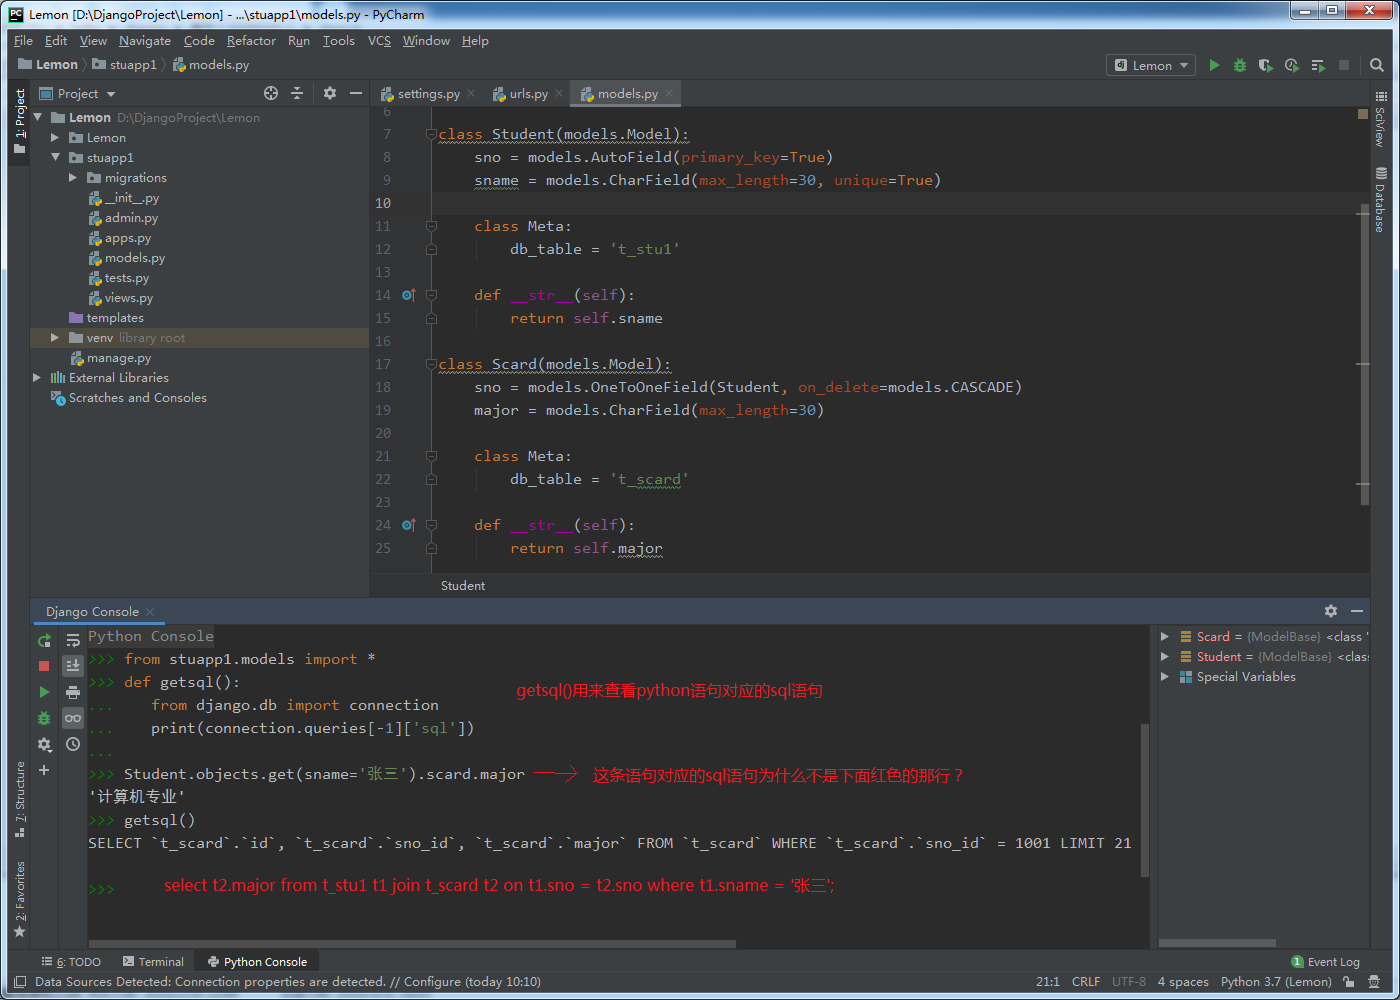The image size is (1400, 1000).
Task: Click the override marker on line 24
Action: coord(408,525)
